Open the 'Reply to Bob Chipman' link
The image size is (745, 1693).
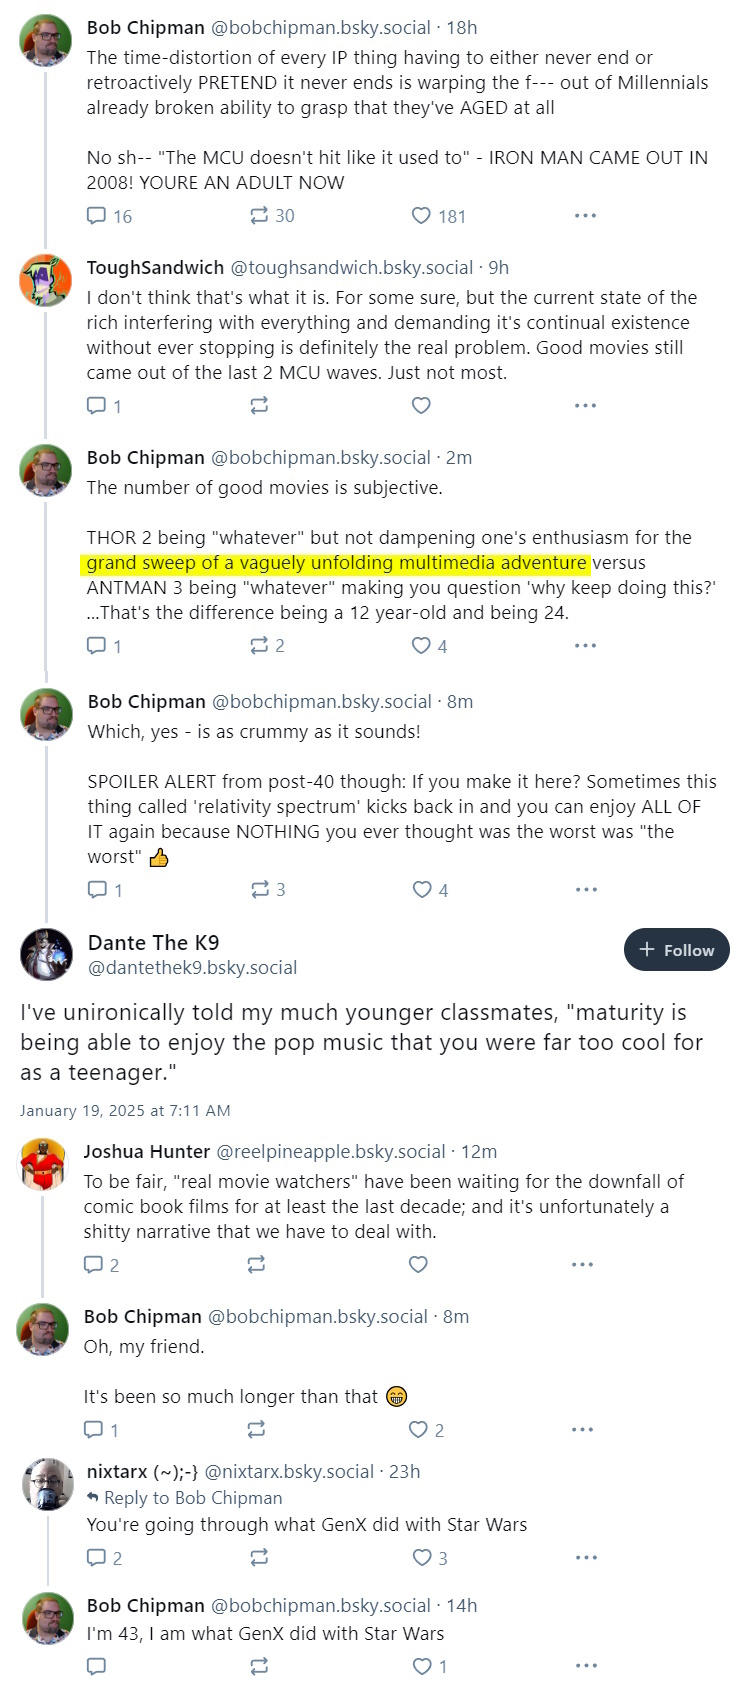(x=184, y=1498)
